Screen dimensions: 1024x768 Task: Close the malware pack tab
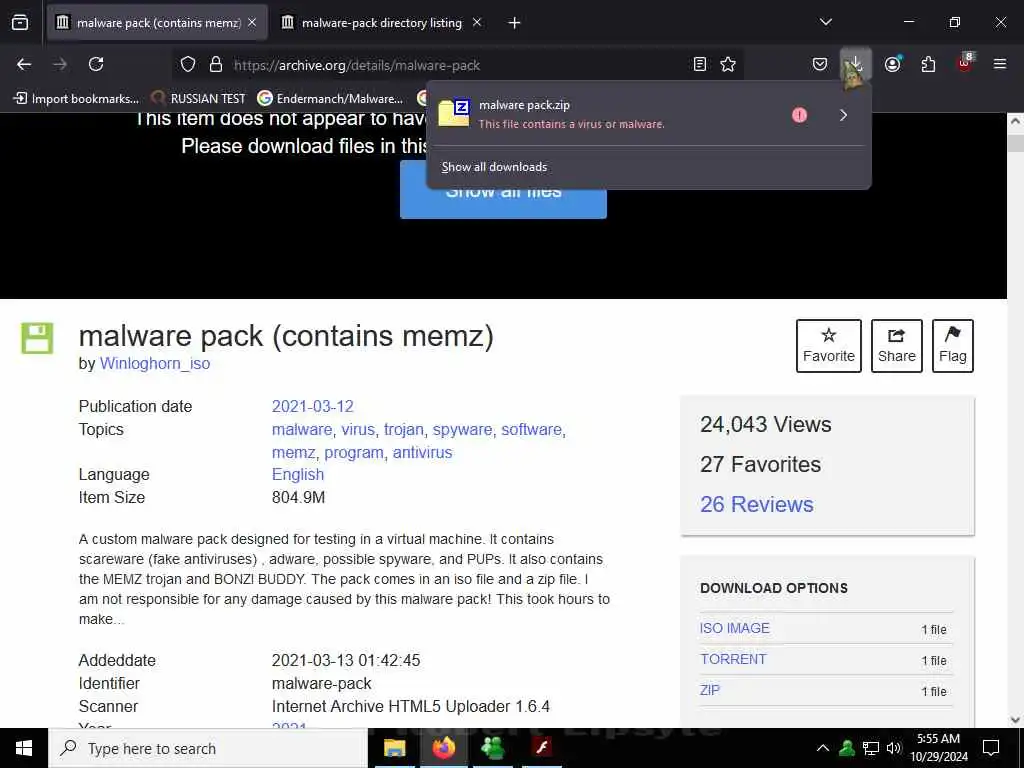pos(252,22)
